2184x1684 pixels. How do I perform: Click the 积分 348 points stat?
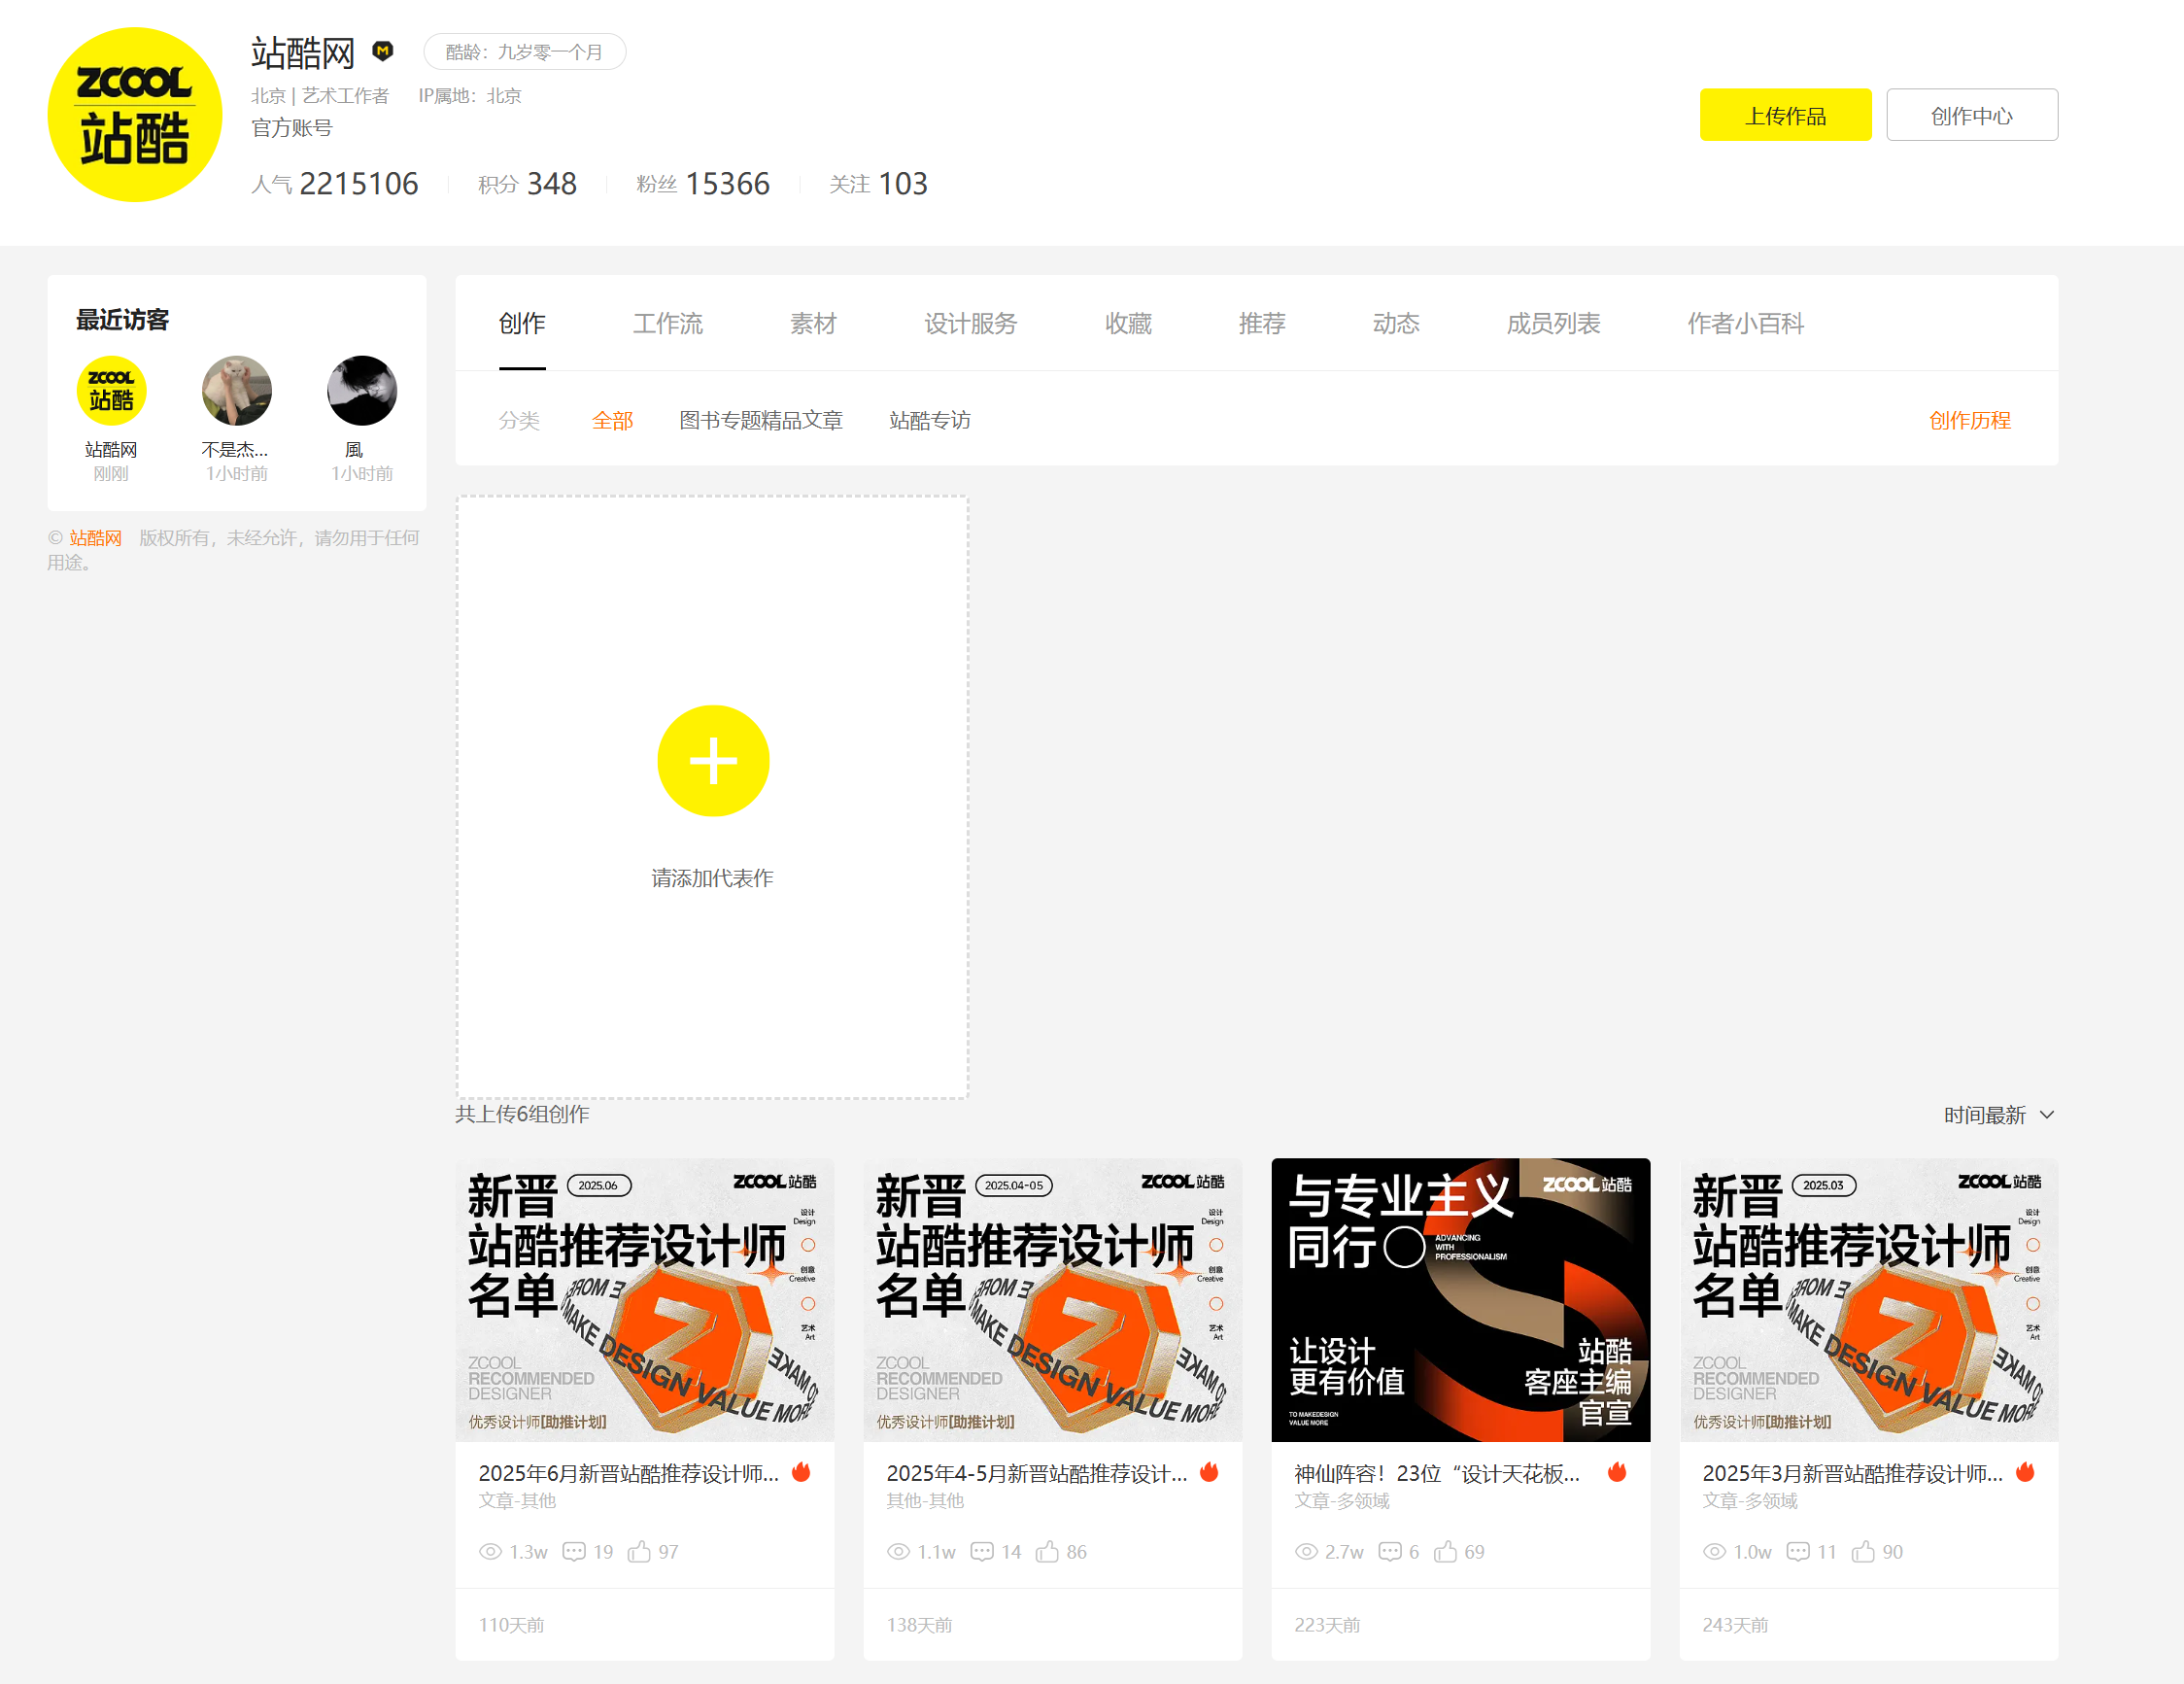point(527,184)
